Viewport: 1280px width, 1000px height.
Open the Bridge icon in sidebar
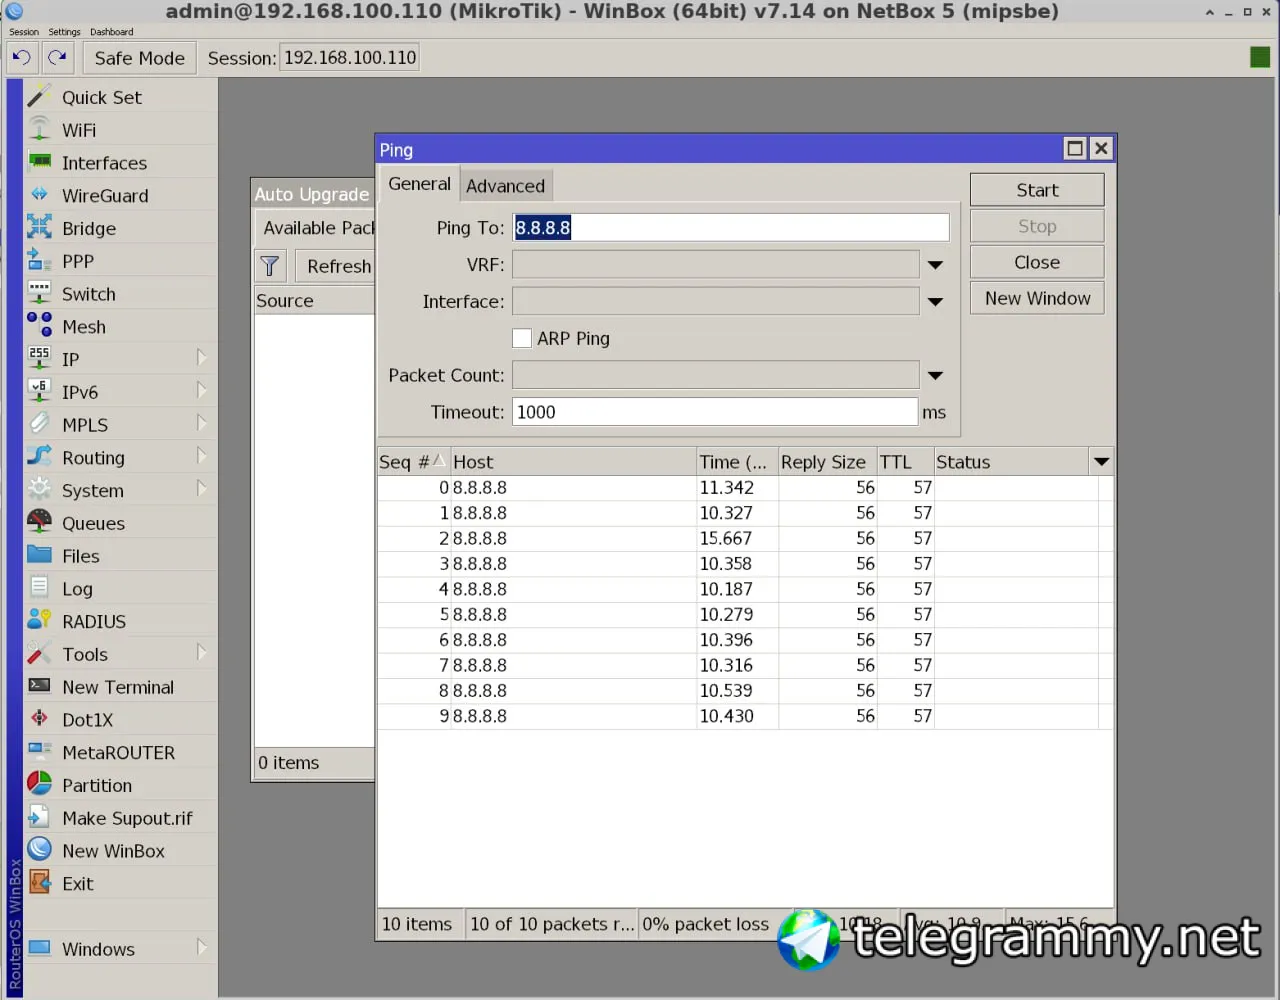point(39,228)
